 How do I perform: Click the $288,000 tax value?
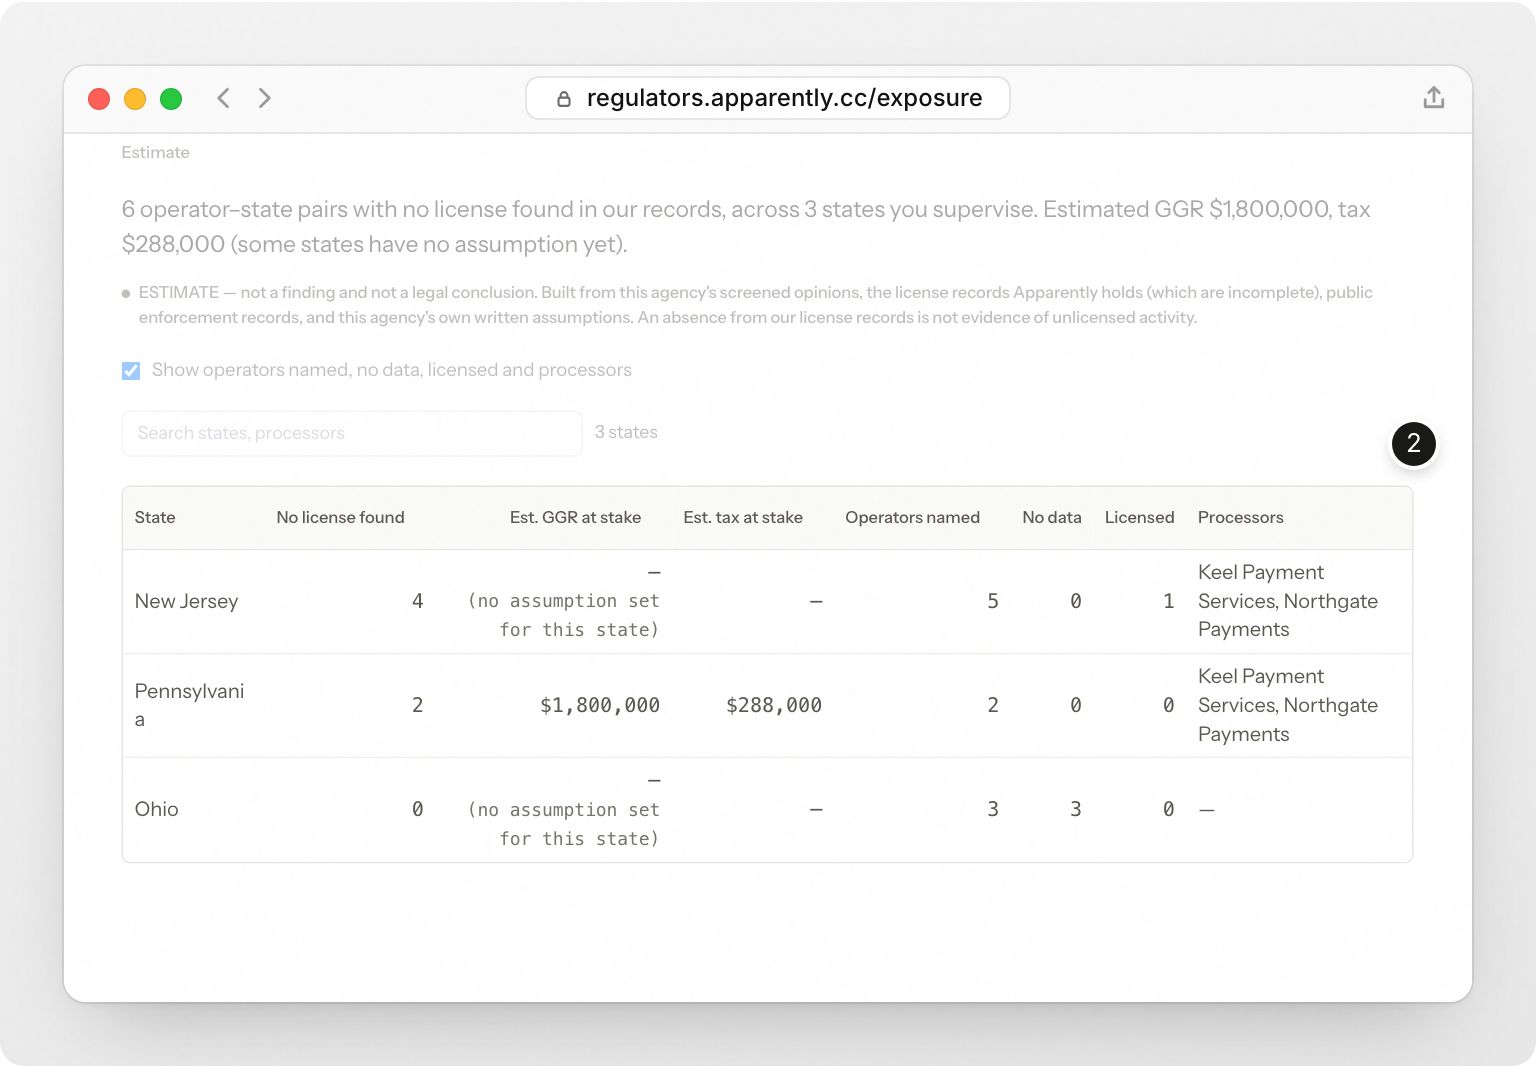pyautogui.click(x=773, y=705)
